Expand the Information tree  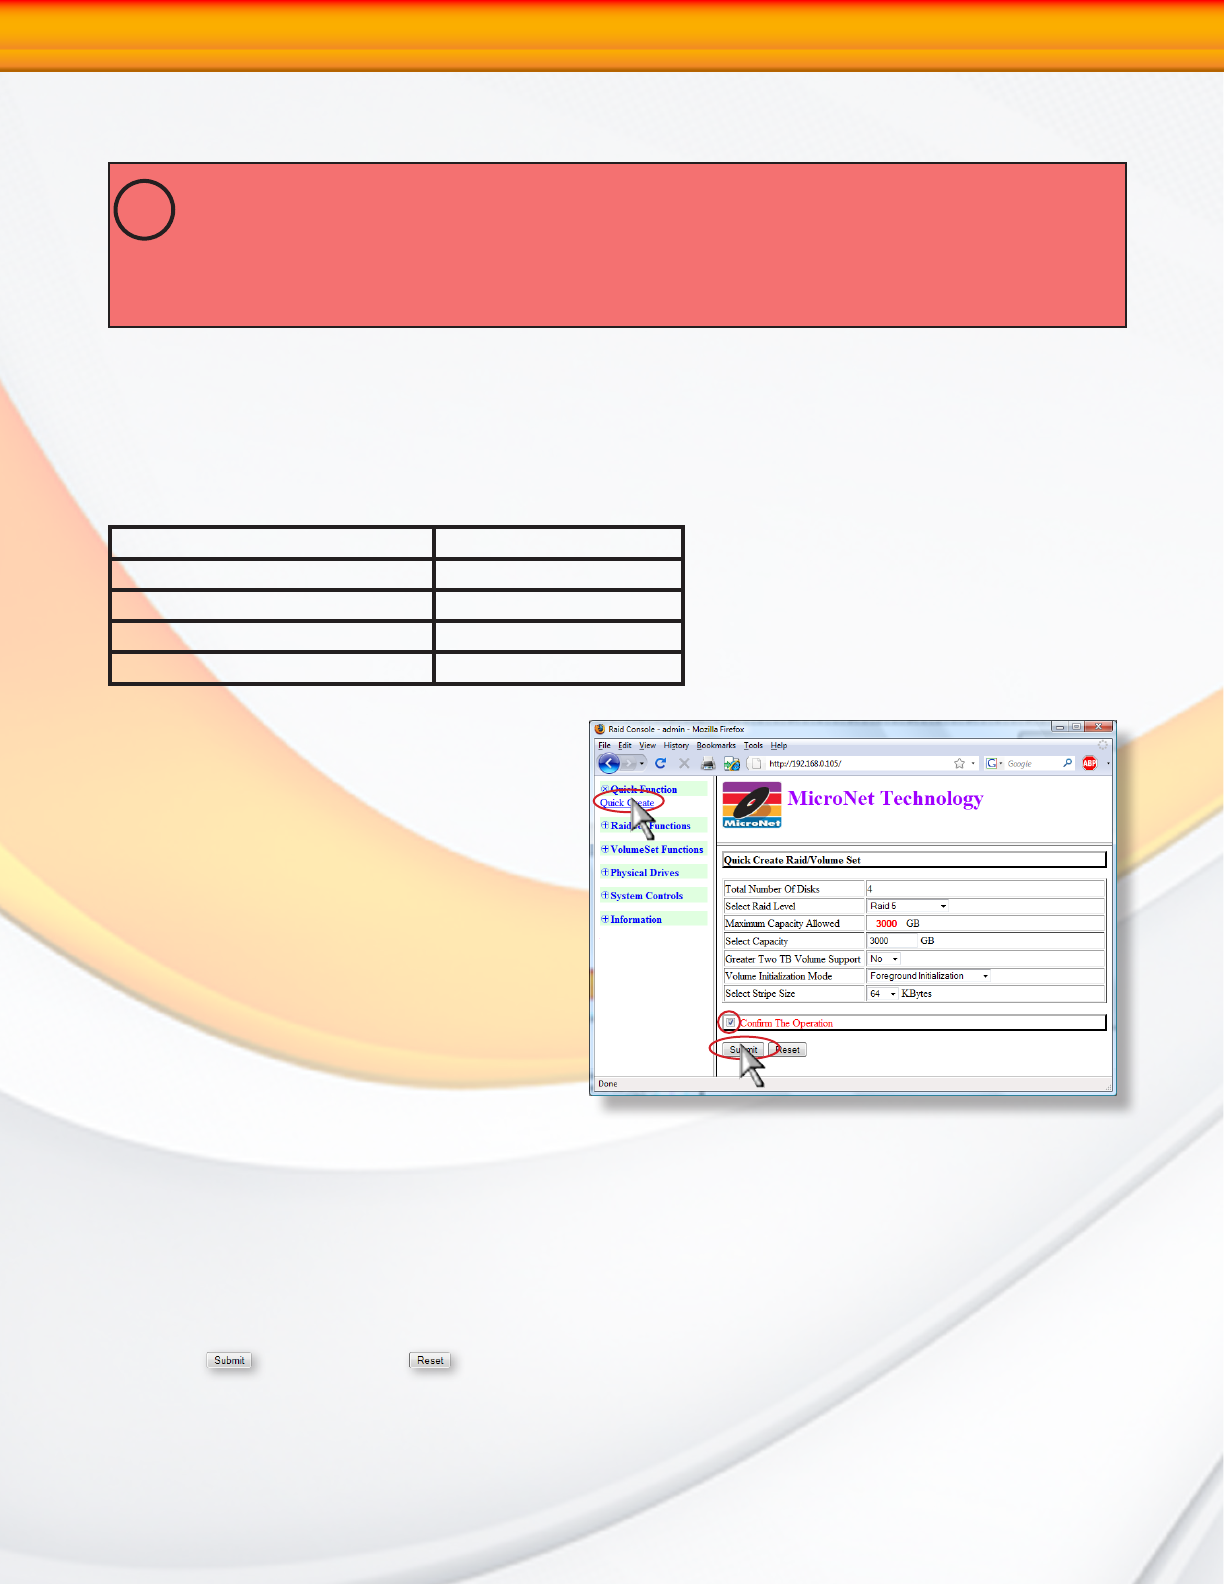point(604,919)
